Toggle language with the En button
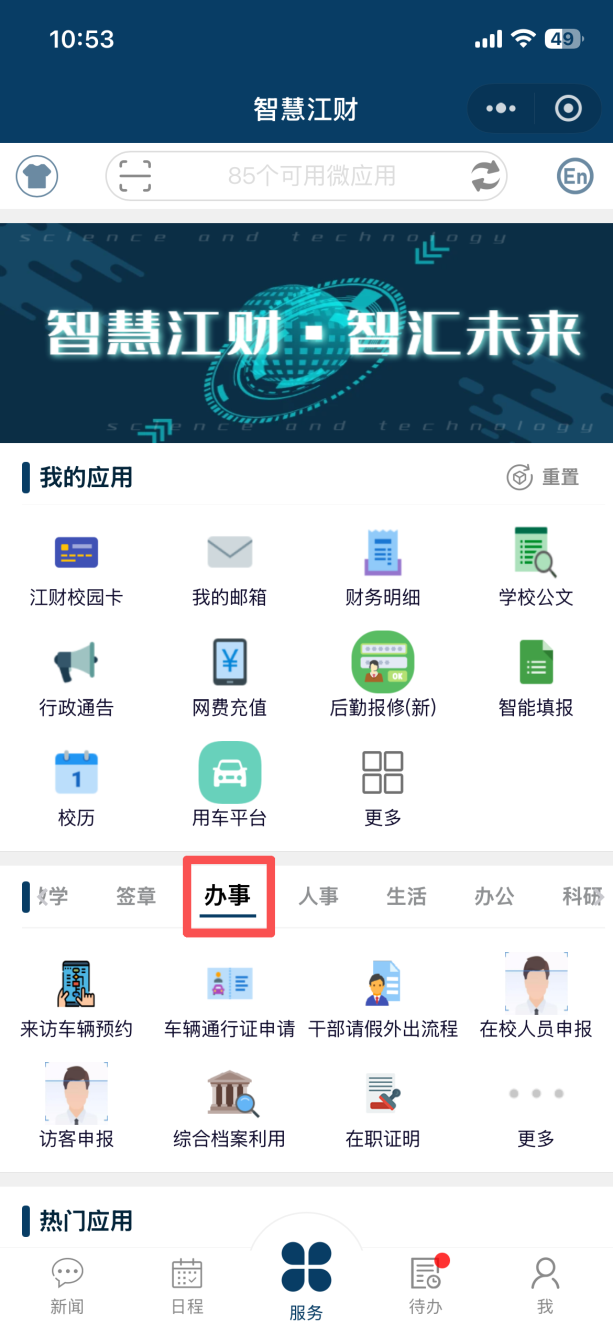Screen dimensions: 613x1326 tap(575, 177)
